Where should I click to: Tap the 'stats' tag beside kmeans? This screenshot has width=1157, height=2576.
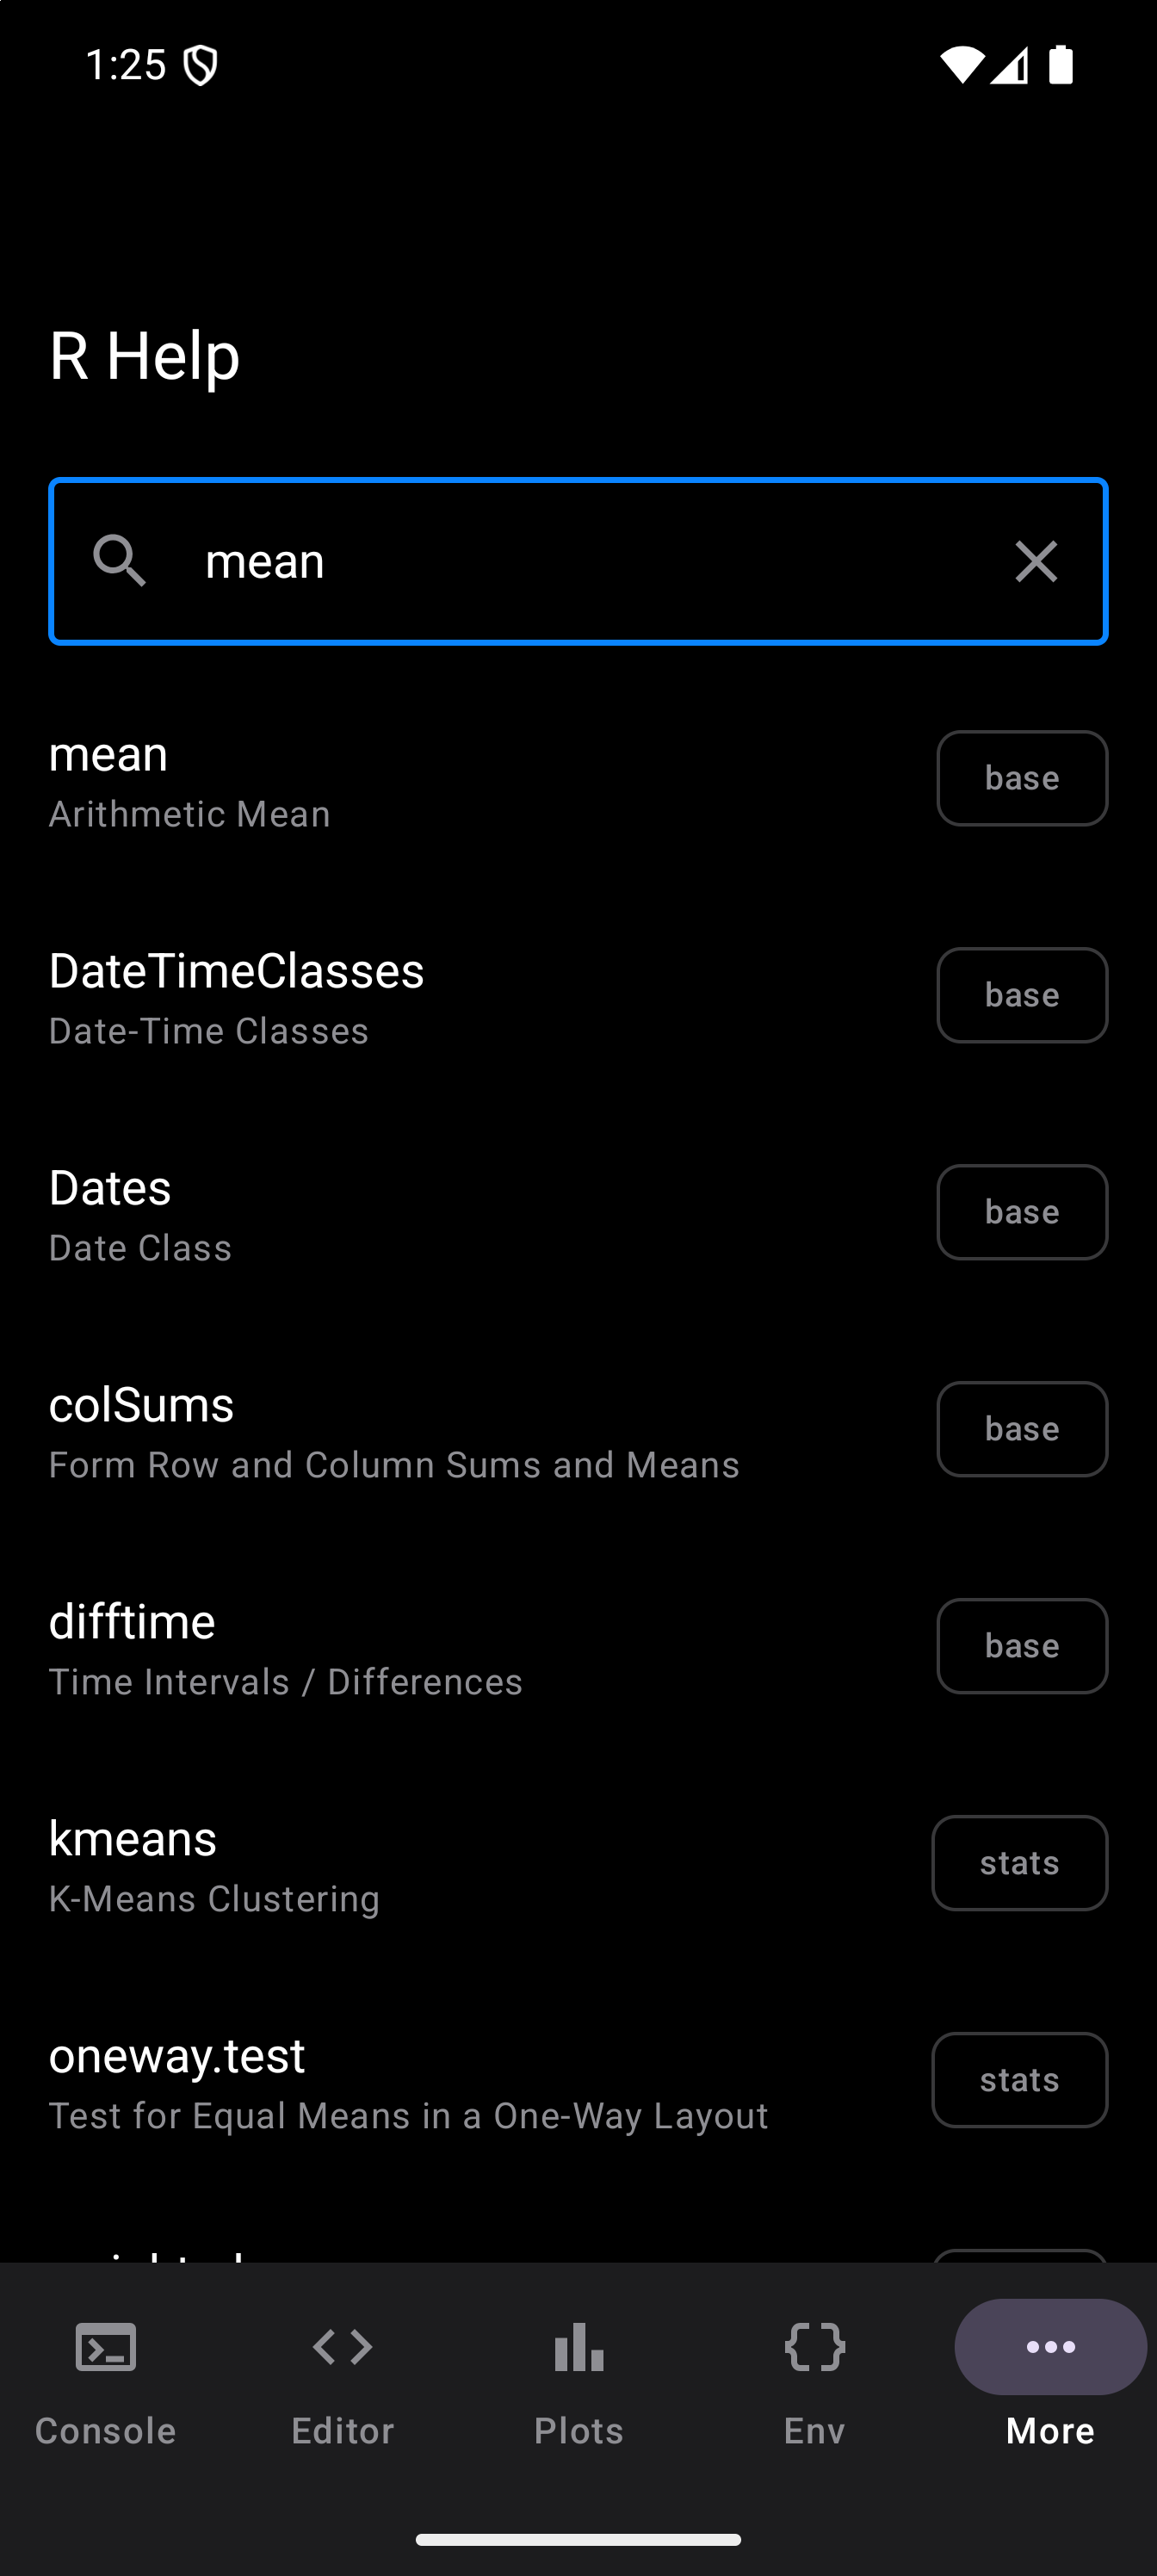1019,1863
